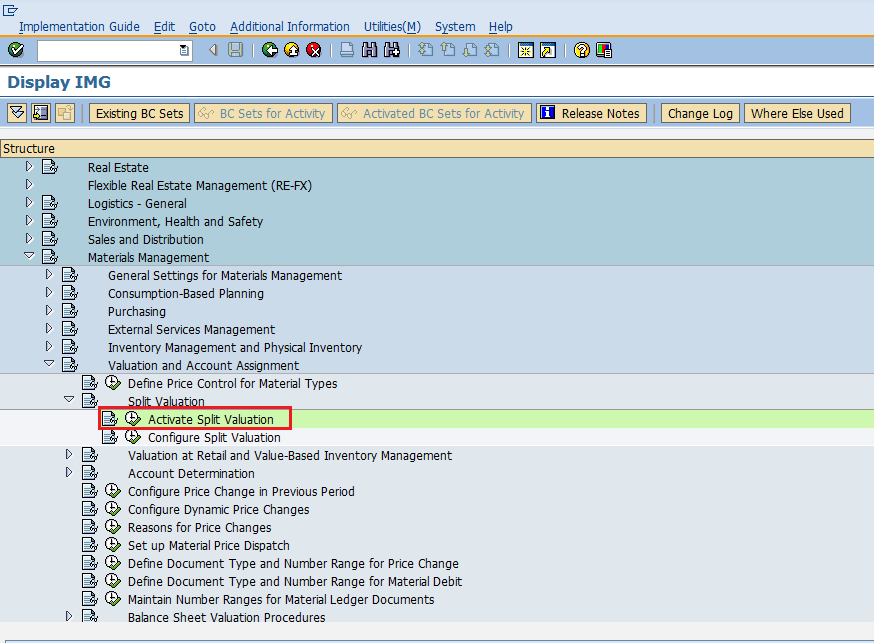Click the Next Page icon

[470, 50]
